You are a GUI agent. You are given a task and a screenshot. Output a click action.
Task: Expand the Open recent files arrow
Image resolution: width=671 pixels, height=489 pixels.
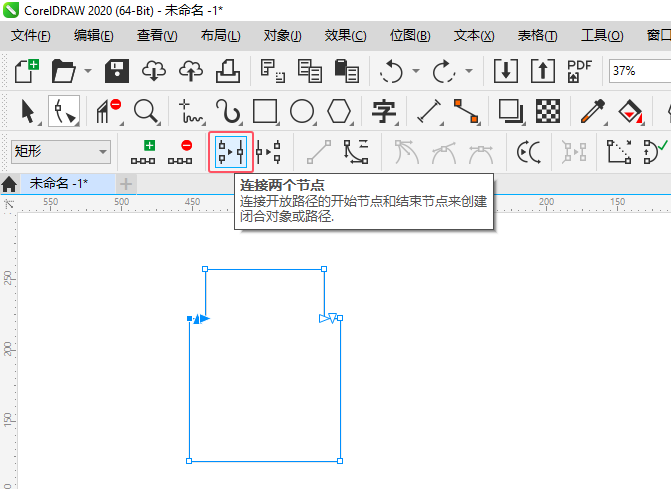88,71
